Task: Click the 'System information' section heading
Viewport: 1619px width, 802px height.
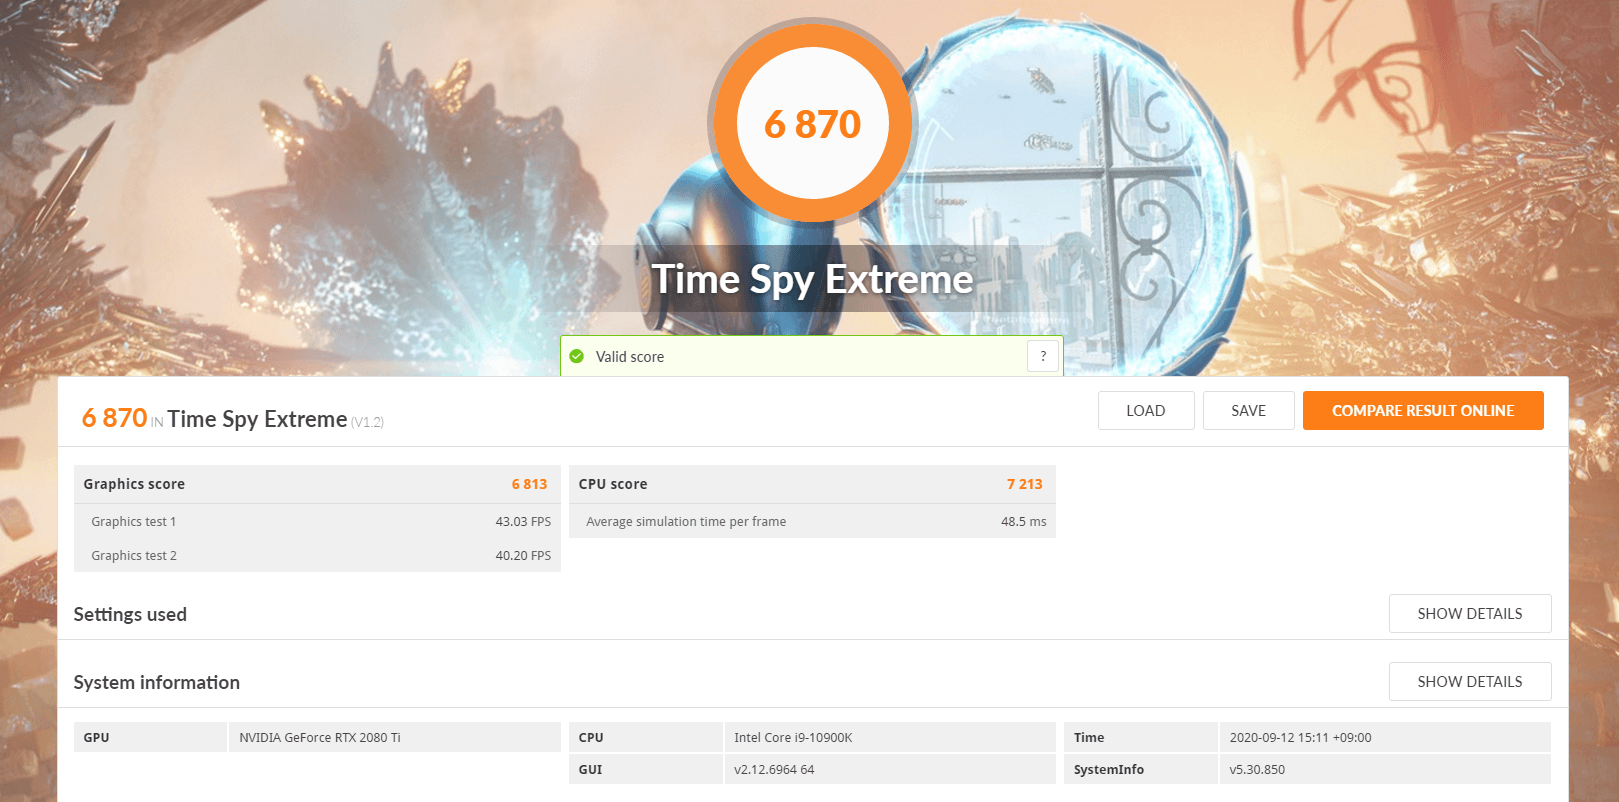Action: [x=157, y=682]
